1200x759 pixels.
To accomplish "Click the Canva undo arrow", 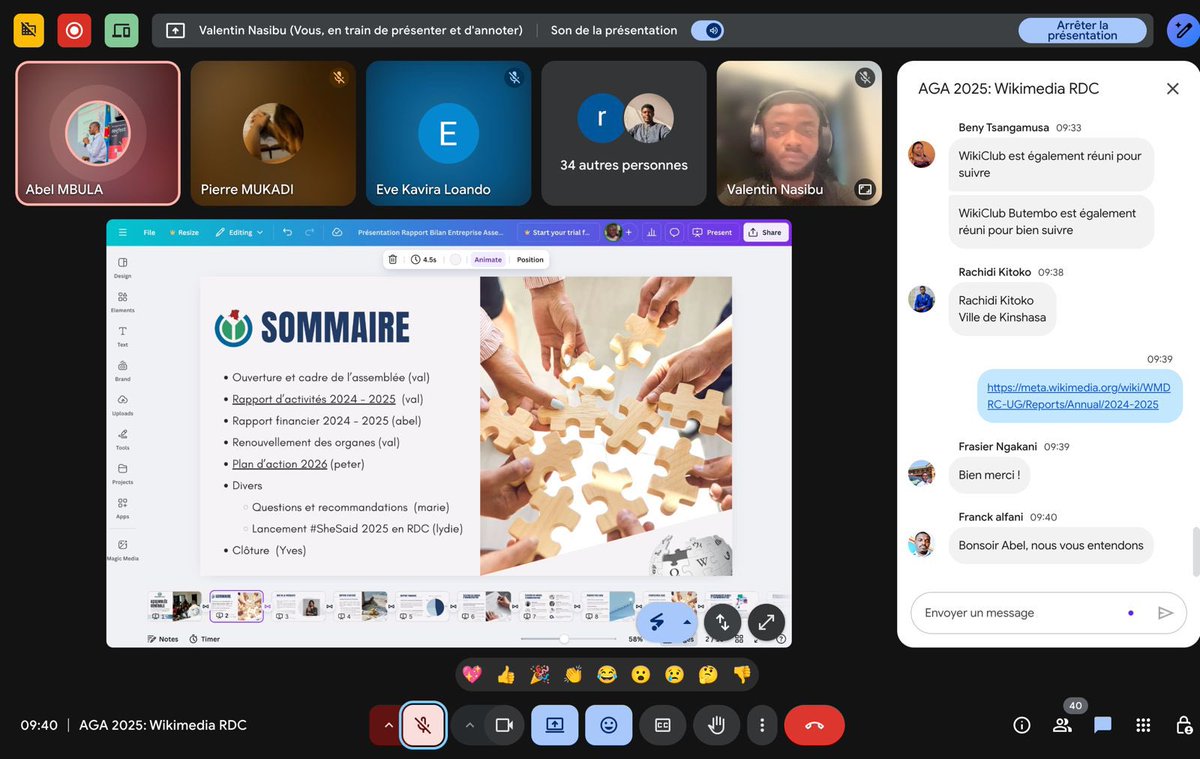I will (287, 232).
